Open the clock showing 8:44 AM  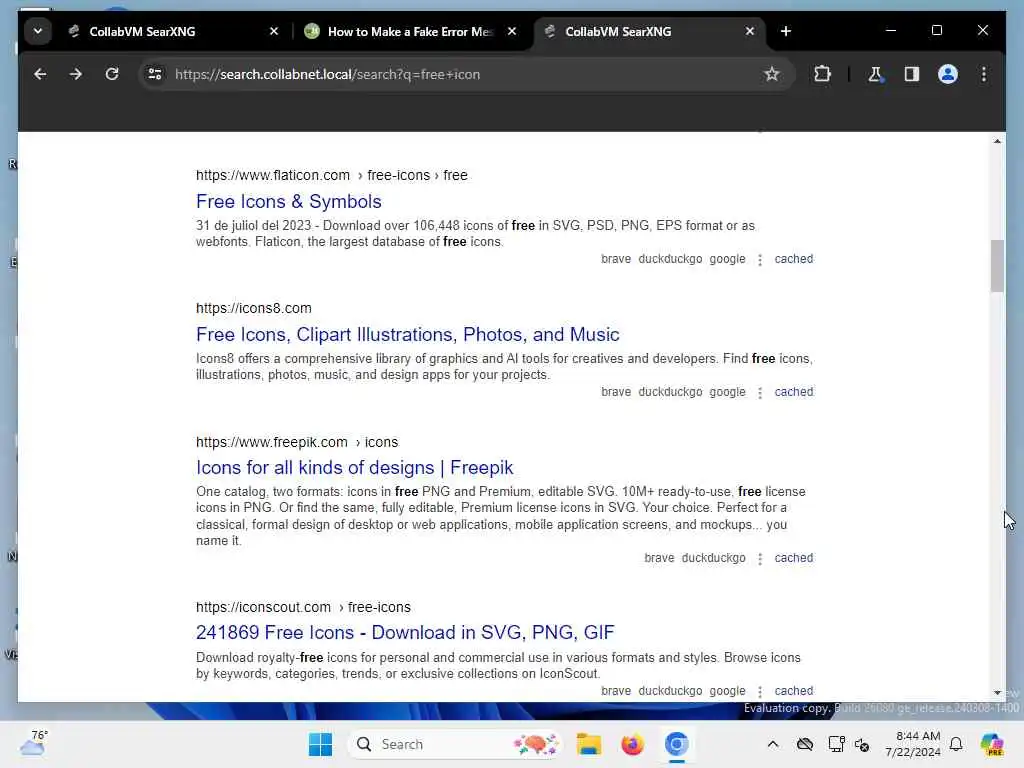click(x=913, y=744)
